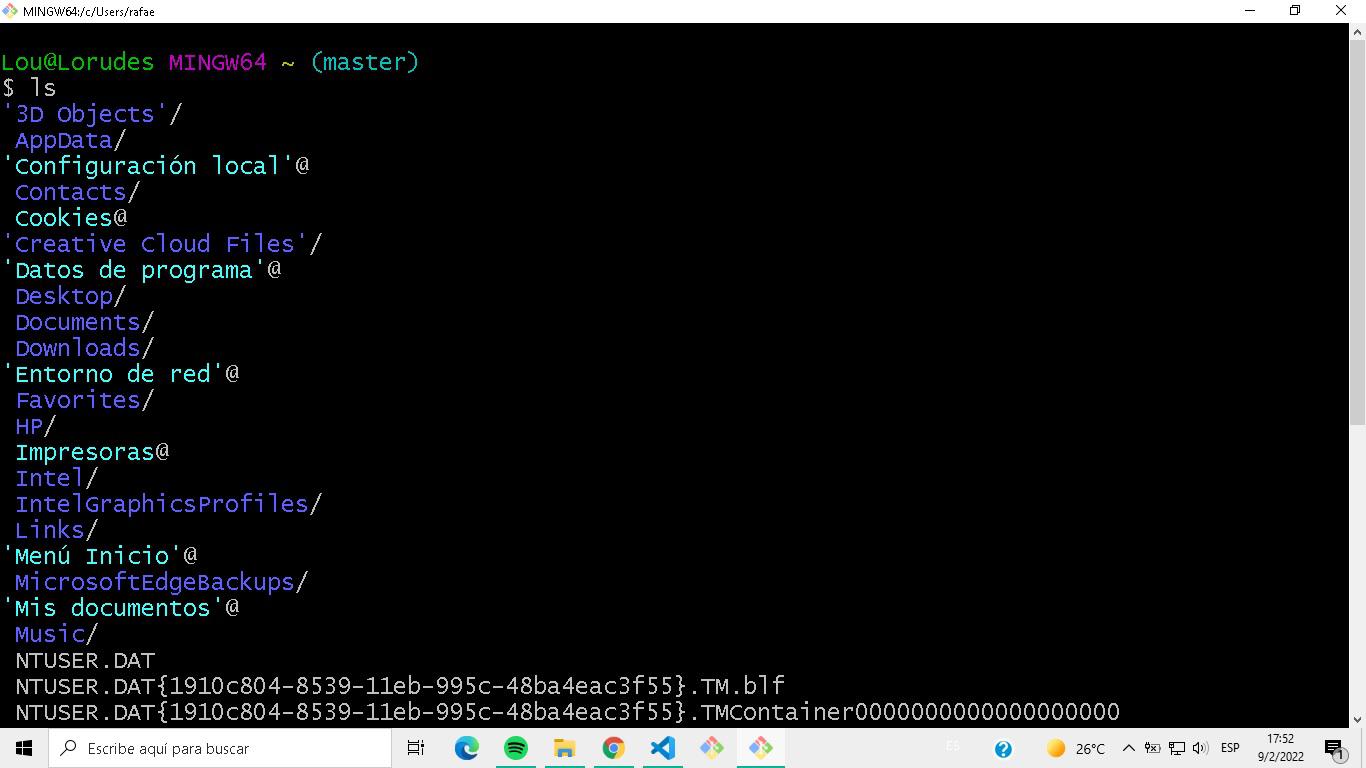Viewport: 1366px width, 768px height.
Task: Click the Favorites directory entry
Action: [x=84, y=400]
